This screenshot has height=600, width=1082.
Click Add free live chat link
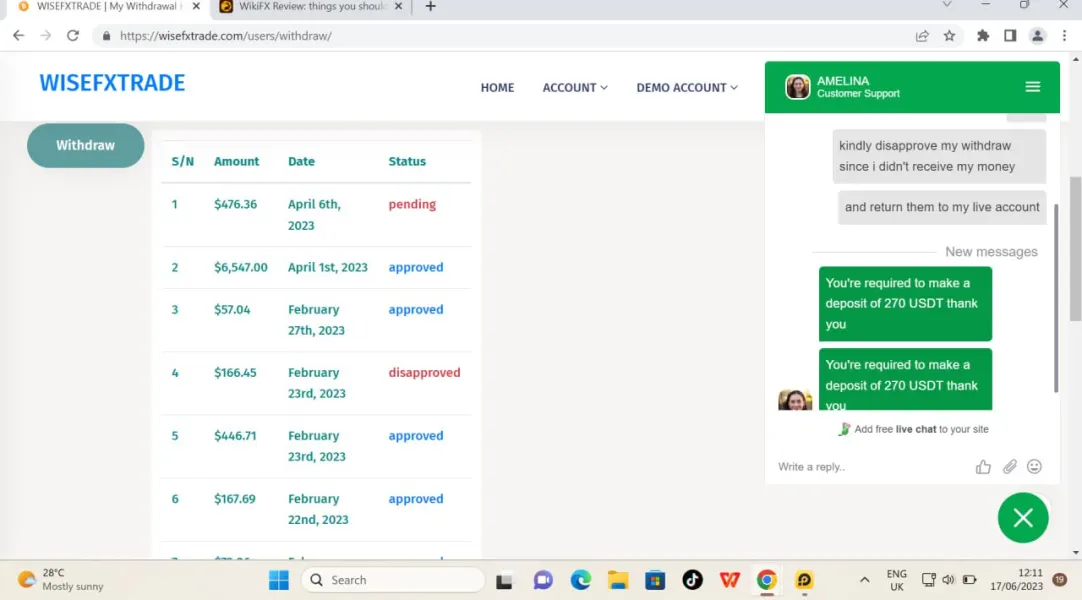(x=914, y=429)
